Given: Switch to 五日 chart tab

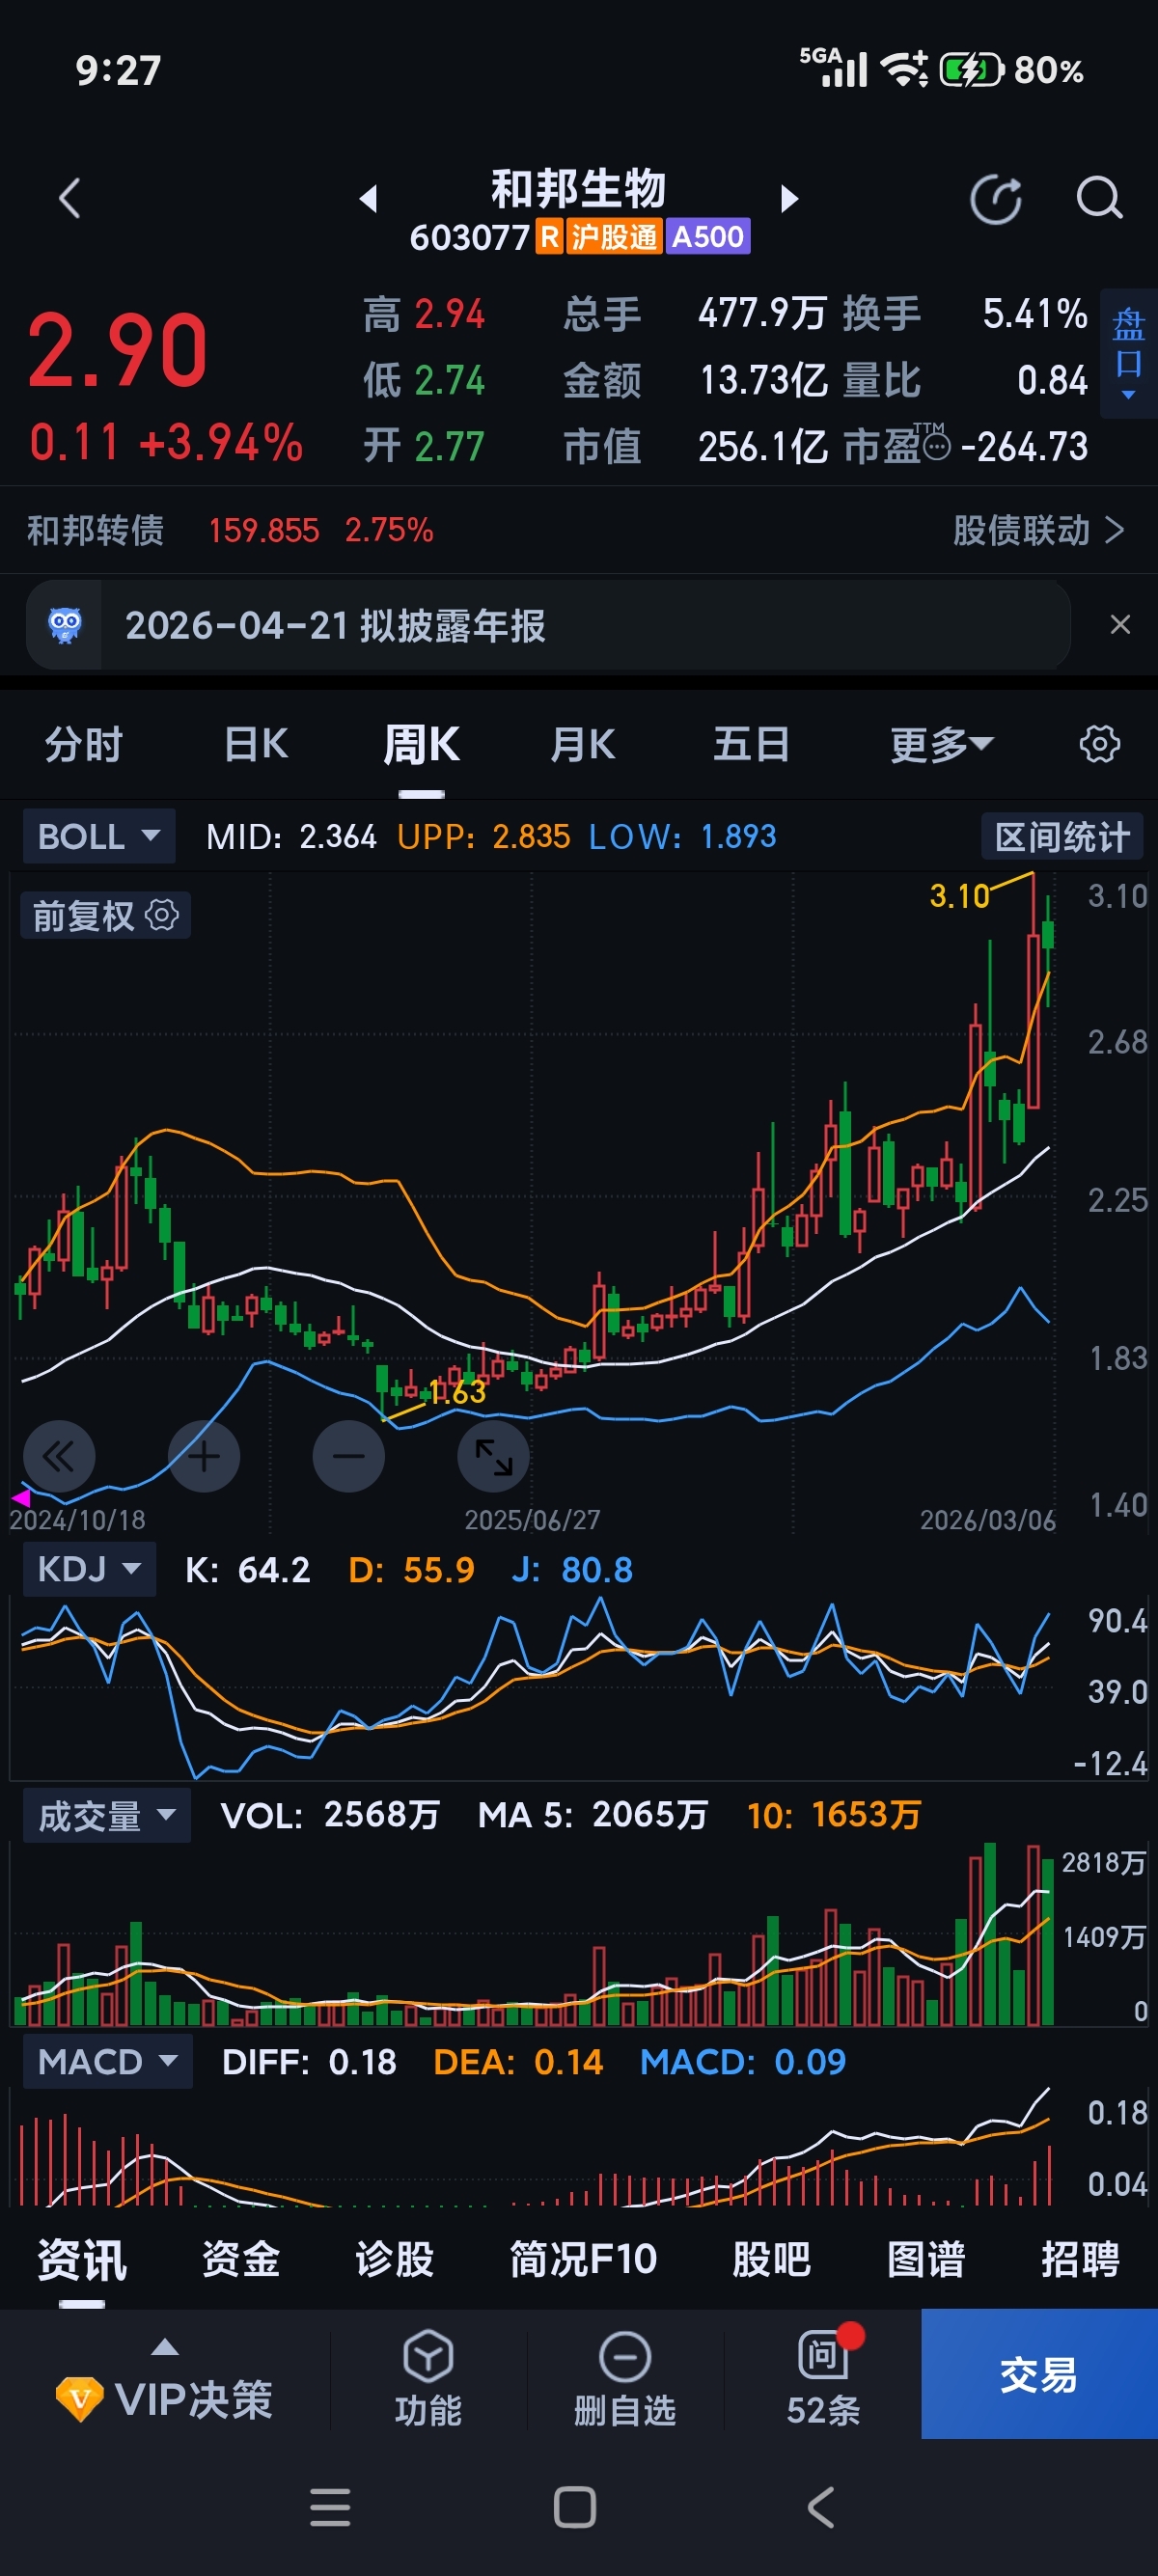Looking at the screenshot, I should click(x=751, y=745).
